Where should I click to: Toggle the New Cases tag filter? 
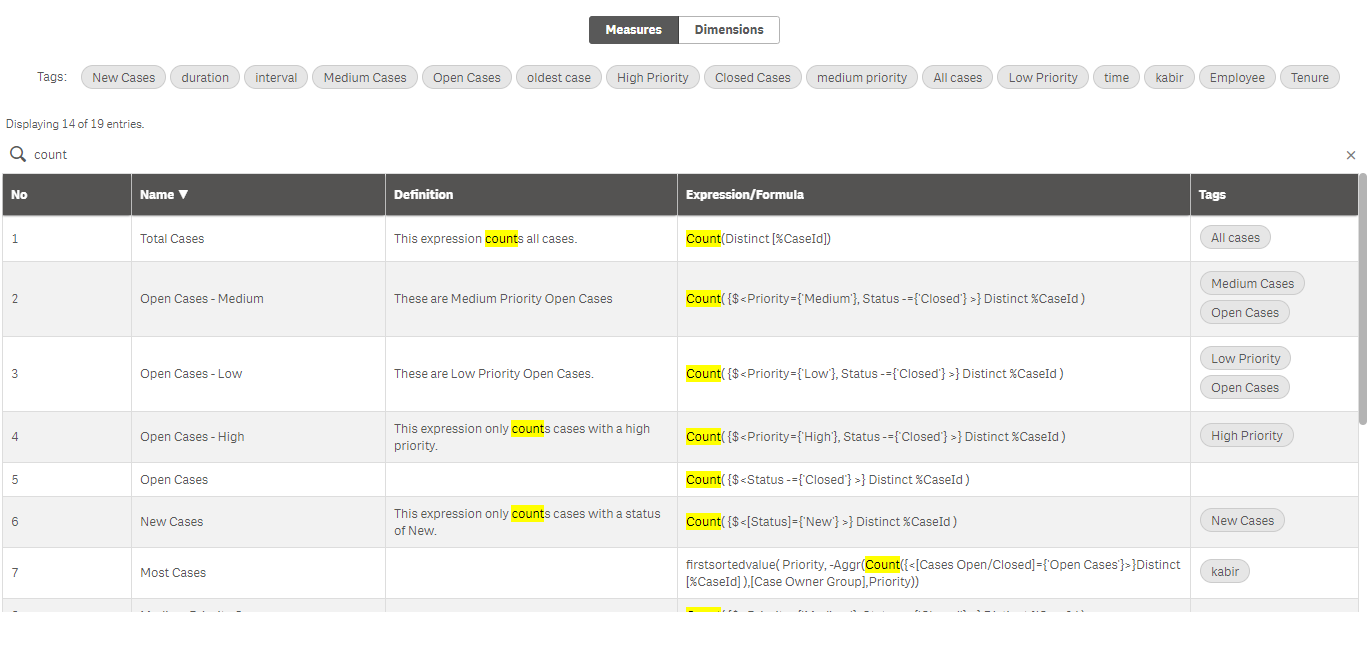(124, 77)
